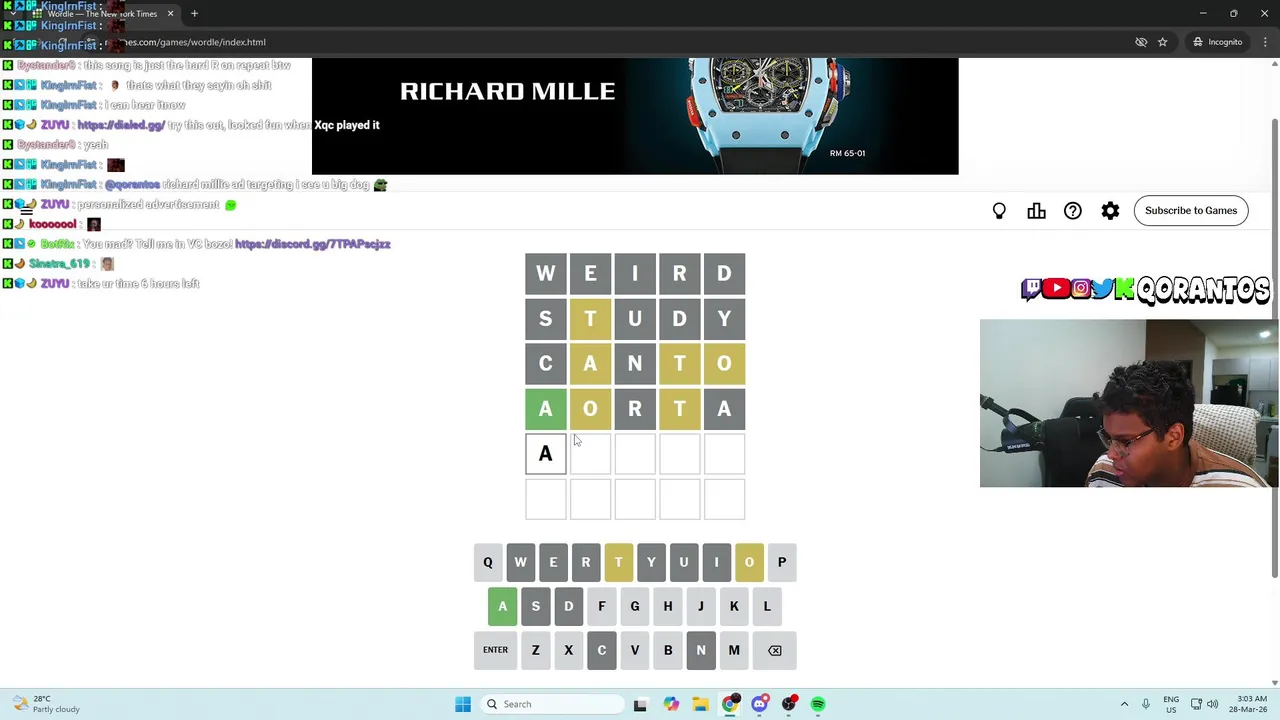Viewport: 1280px width, 720px height.
Task: Click the F key on the keyboard
Action: click(601, 606)
